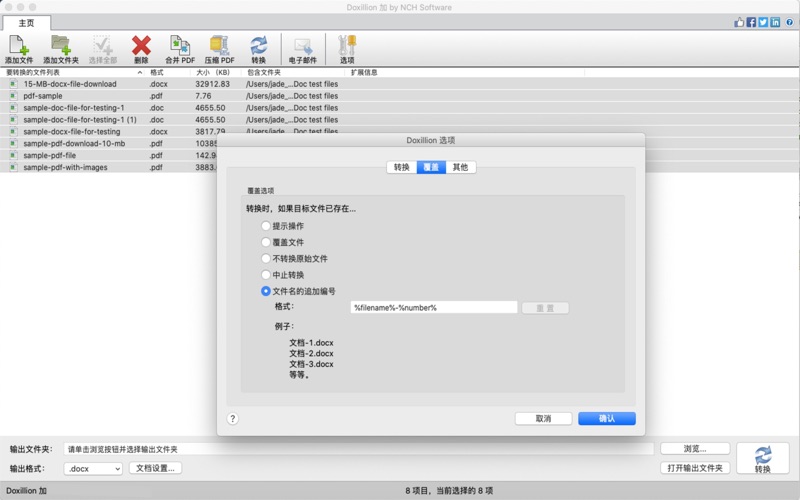Open the 压缩 PDF (Compress PDF) tool
Screen dimensions: 800x500
coord(220,48)
